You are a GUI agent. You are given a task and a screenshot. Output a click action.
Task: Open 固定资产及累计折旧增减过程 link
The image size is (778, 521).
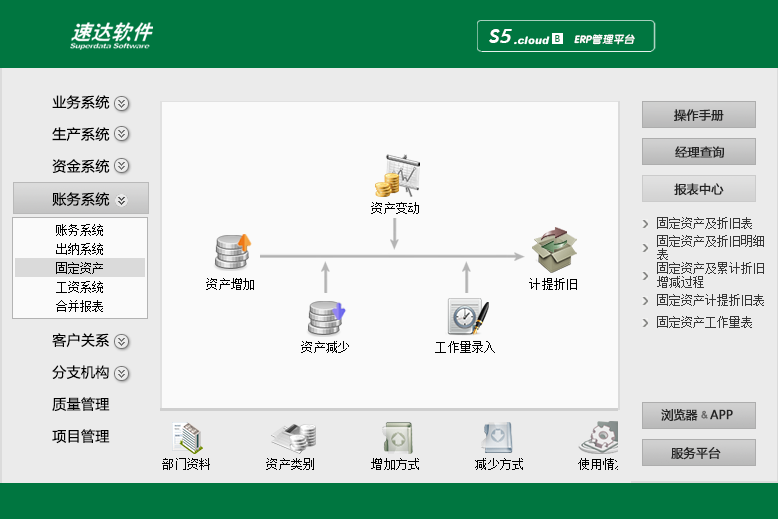tap(710, 275)
